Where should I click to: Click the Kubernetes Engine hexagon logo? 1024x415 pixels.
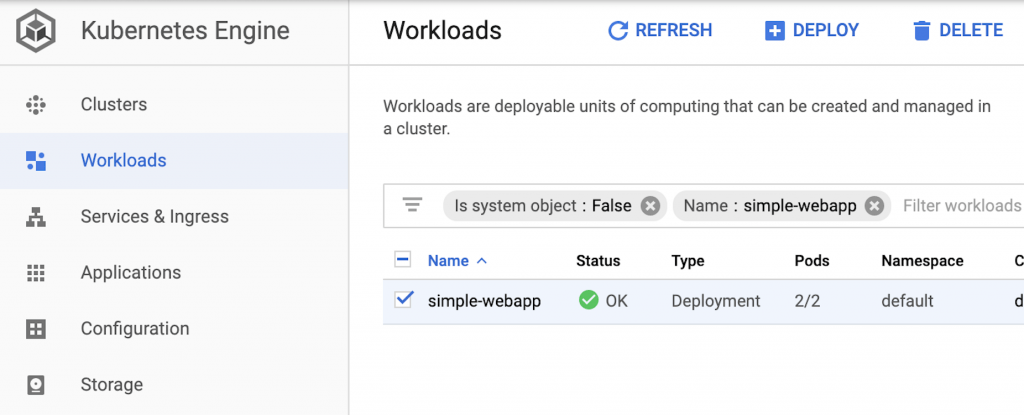click(36, 31)
